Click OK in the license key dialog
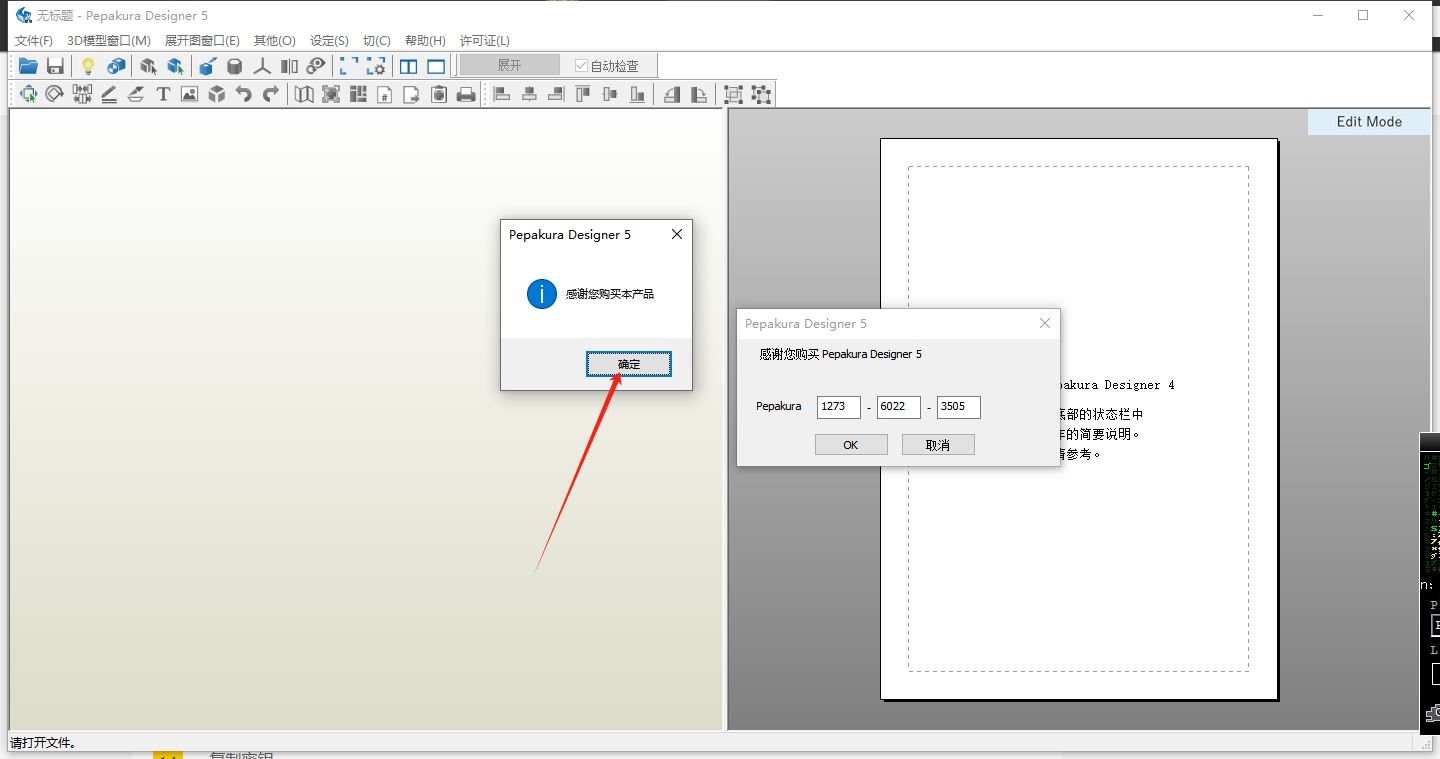 coord(851,445)
